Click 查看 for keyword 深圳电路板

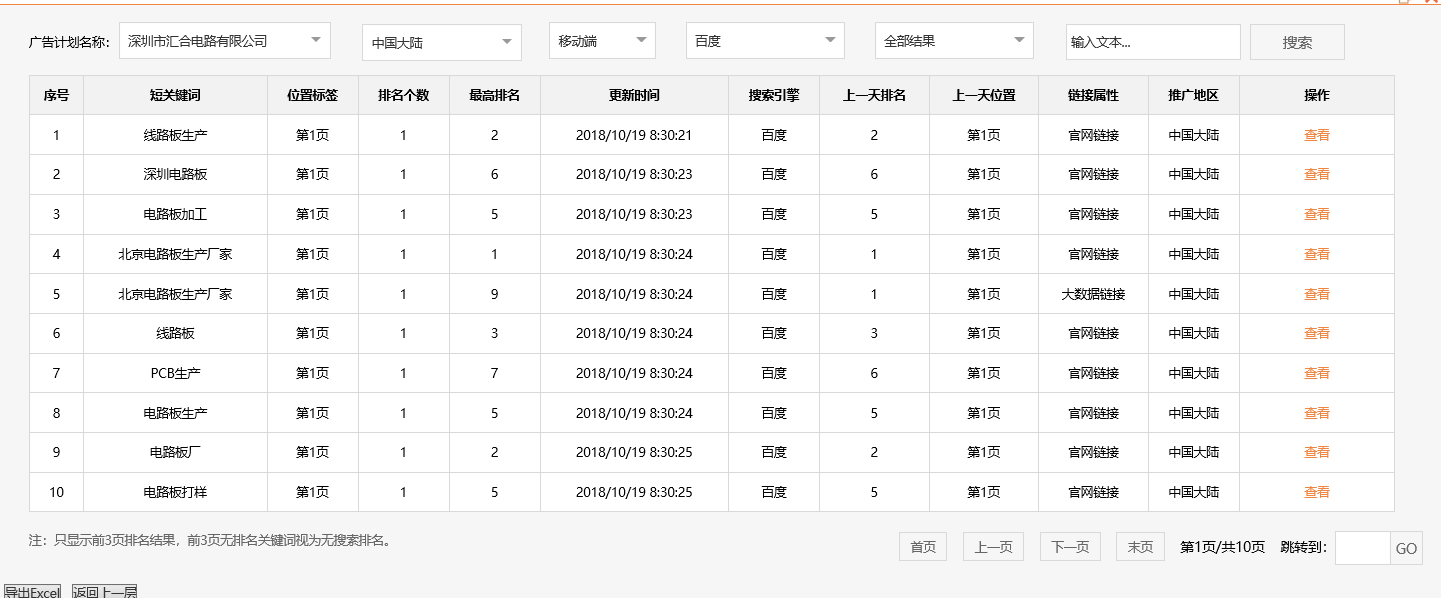point(1318,174)
